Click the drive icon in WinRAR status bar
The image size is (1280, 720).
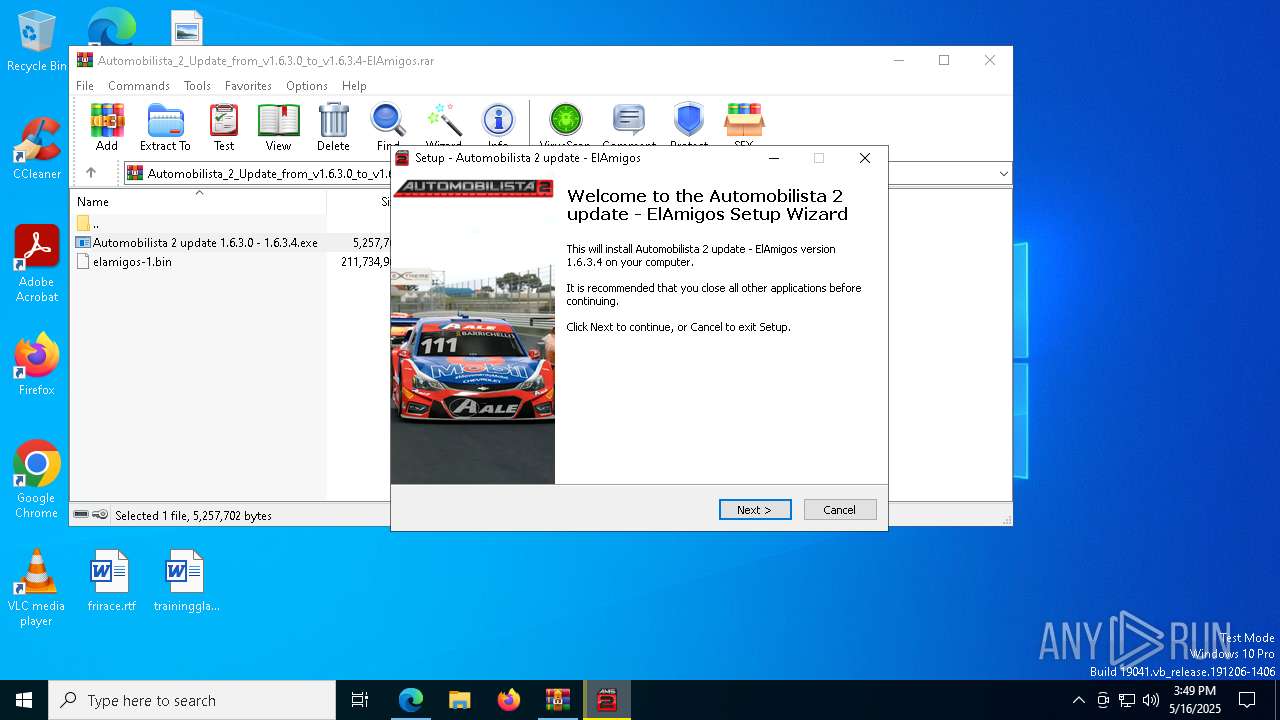click(x=81, y=515)
